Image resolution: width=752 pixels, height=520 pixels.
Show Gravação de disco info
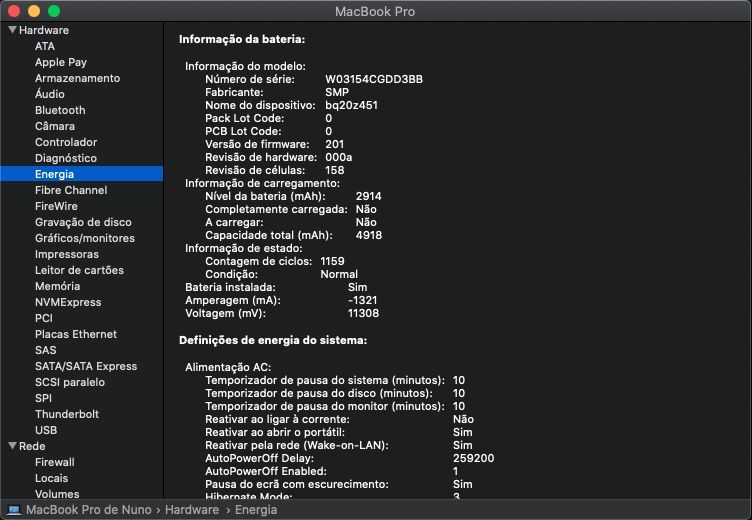[83, 222]
